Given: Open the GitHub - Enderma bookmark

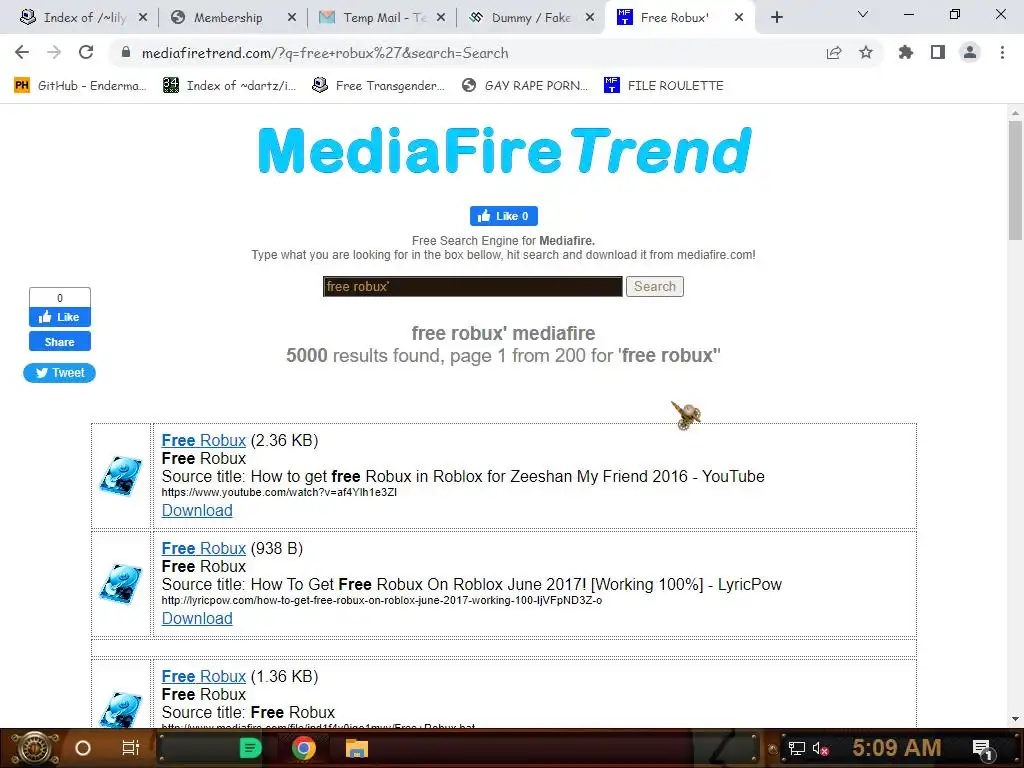Looking at the screenshot, I should click(x=81, y=86).
